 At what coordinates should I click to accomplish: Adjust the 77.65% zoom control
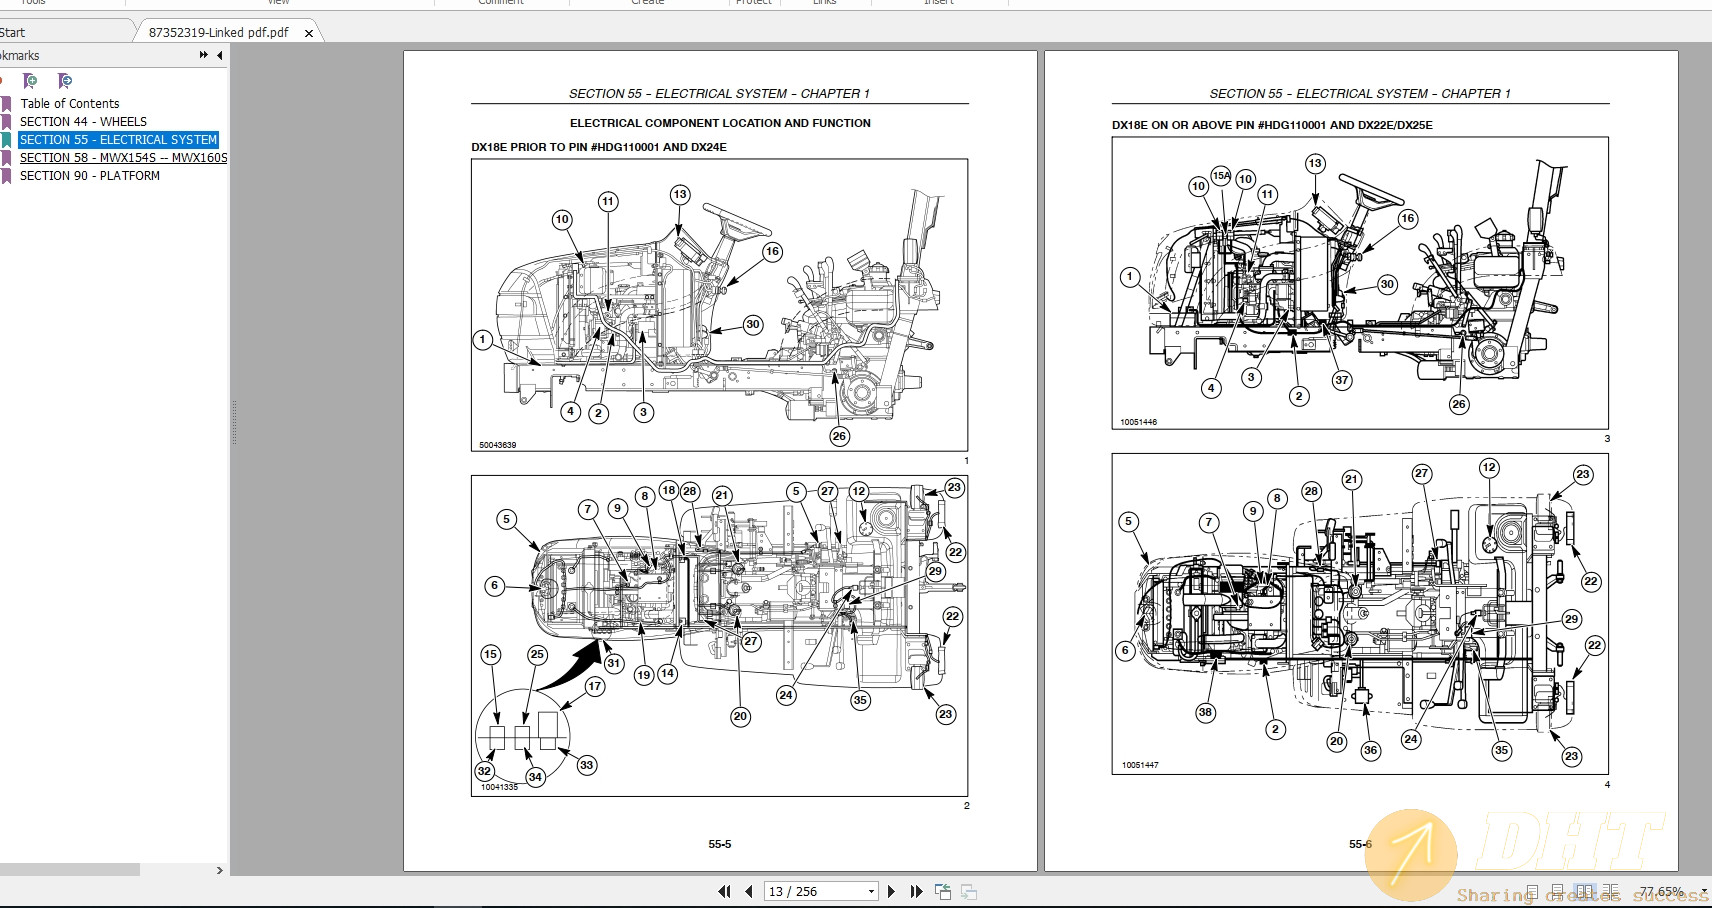click(x=1662, y=891)
